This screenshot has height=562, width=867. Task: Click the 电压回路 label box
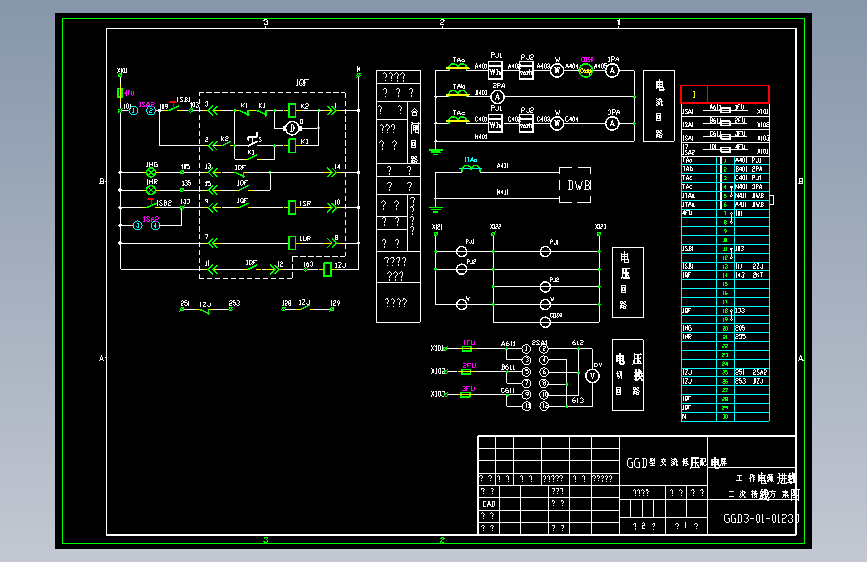(x=628, y=282)
